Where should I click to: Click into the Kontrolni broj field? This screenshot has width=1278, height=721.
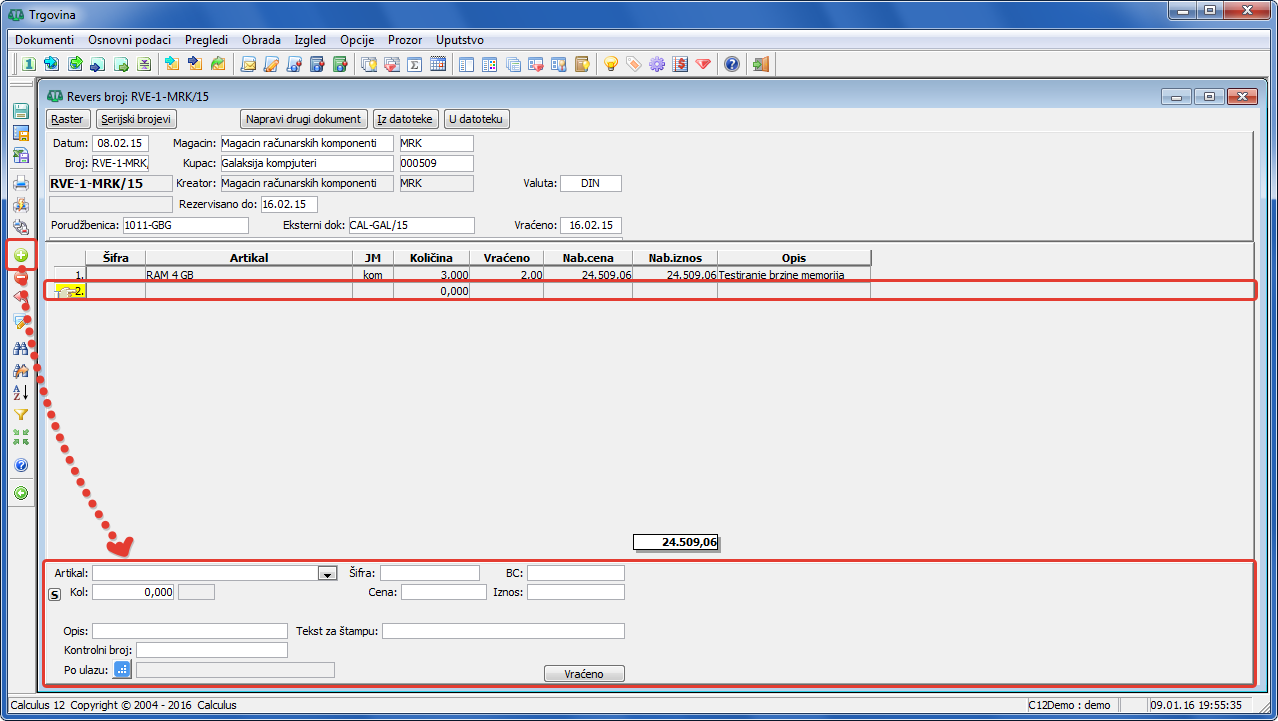coord(212,650)
